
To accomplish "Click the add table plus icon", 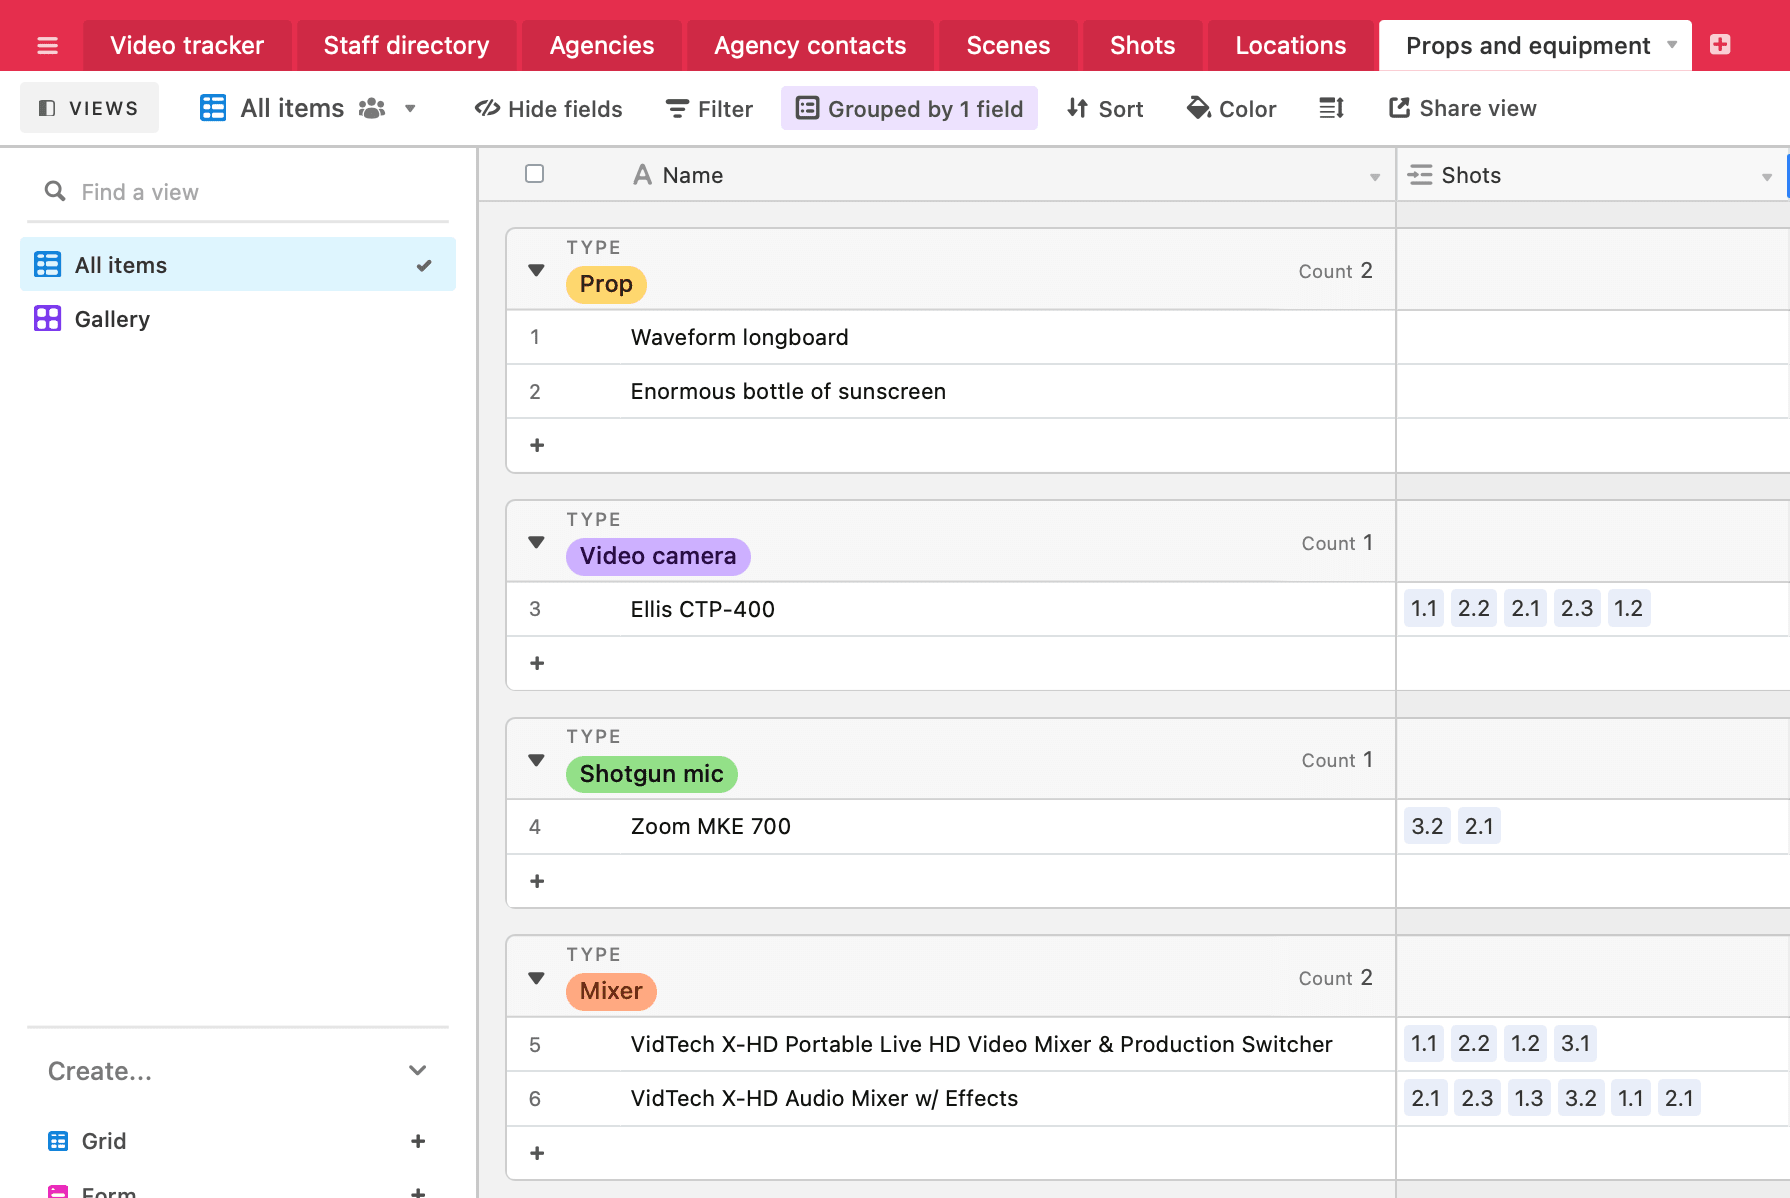I will [1720, 45].
